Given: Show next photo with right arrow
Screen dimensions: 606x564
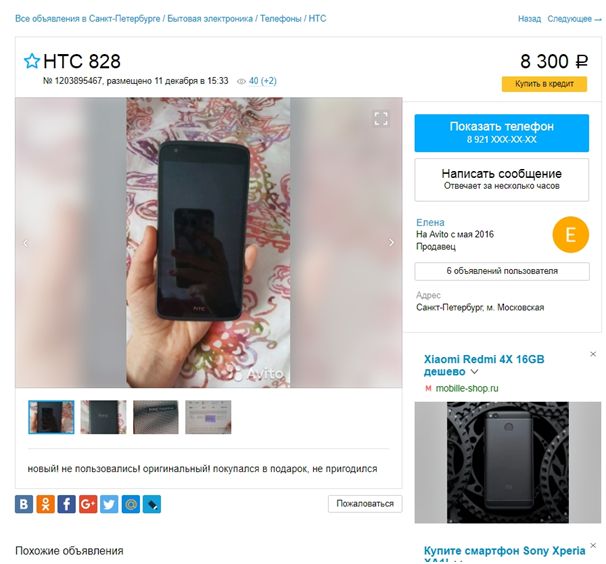Looking at the screenshot, I should point(391,242).
